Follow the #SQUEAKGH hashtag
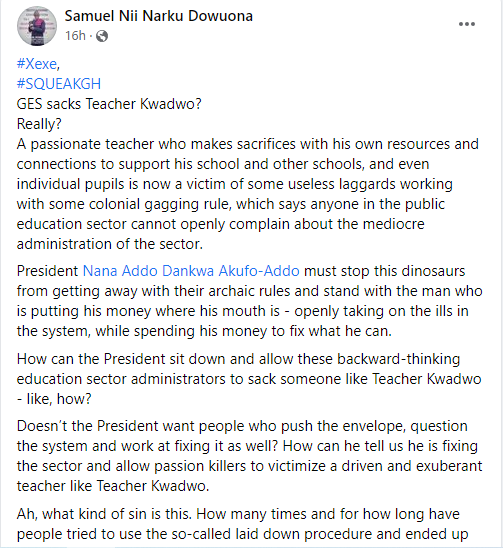503x548 pixels. (x=59, y=84)
